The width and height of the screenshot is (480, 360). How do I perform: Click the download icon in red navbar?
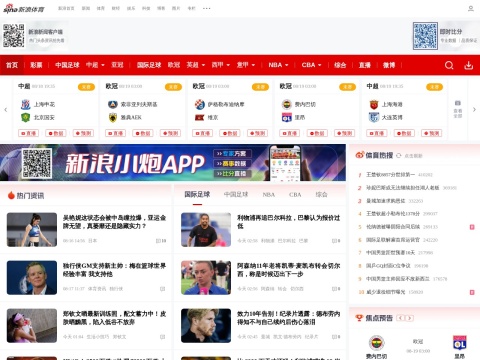point(468,65)
